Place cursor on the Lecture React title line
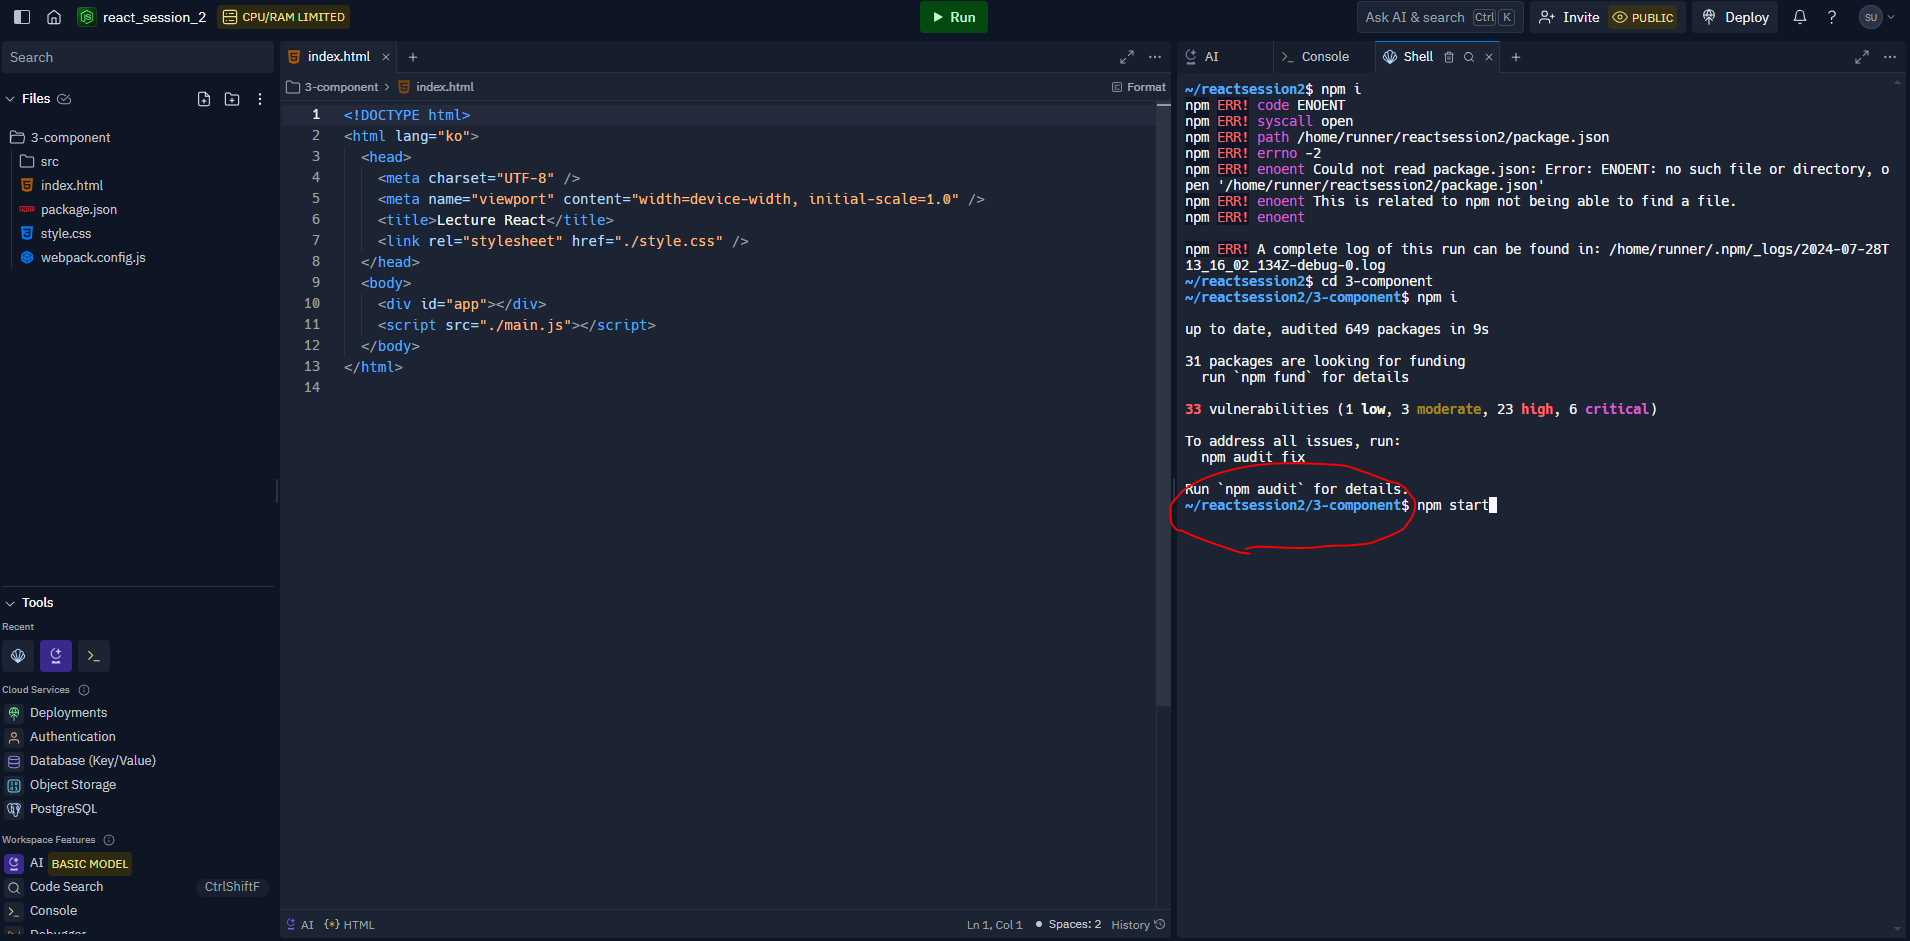 pyautogui.click(x=495, y=220)
